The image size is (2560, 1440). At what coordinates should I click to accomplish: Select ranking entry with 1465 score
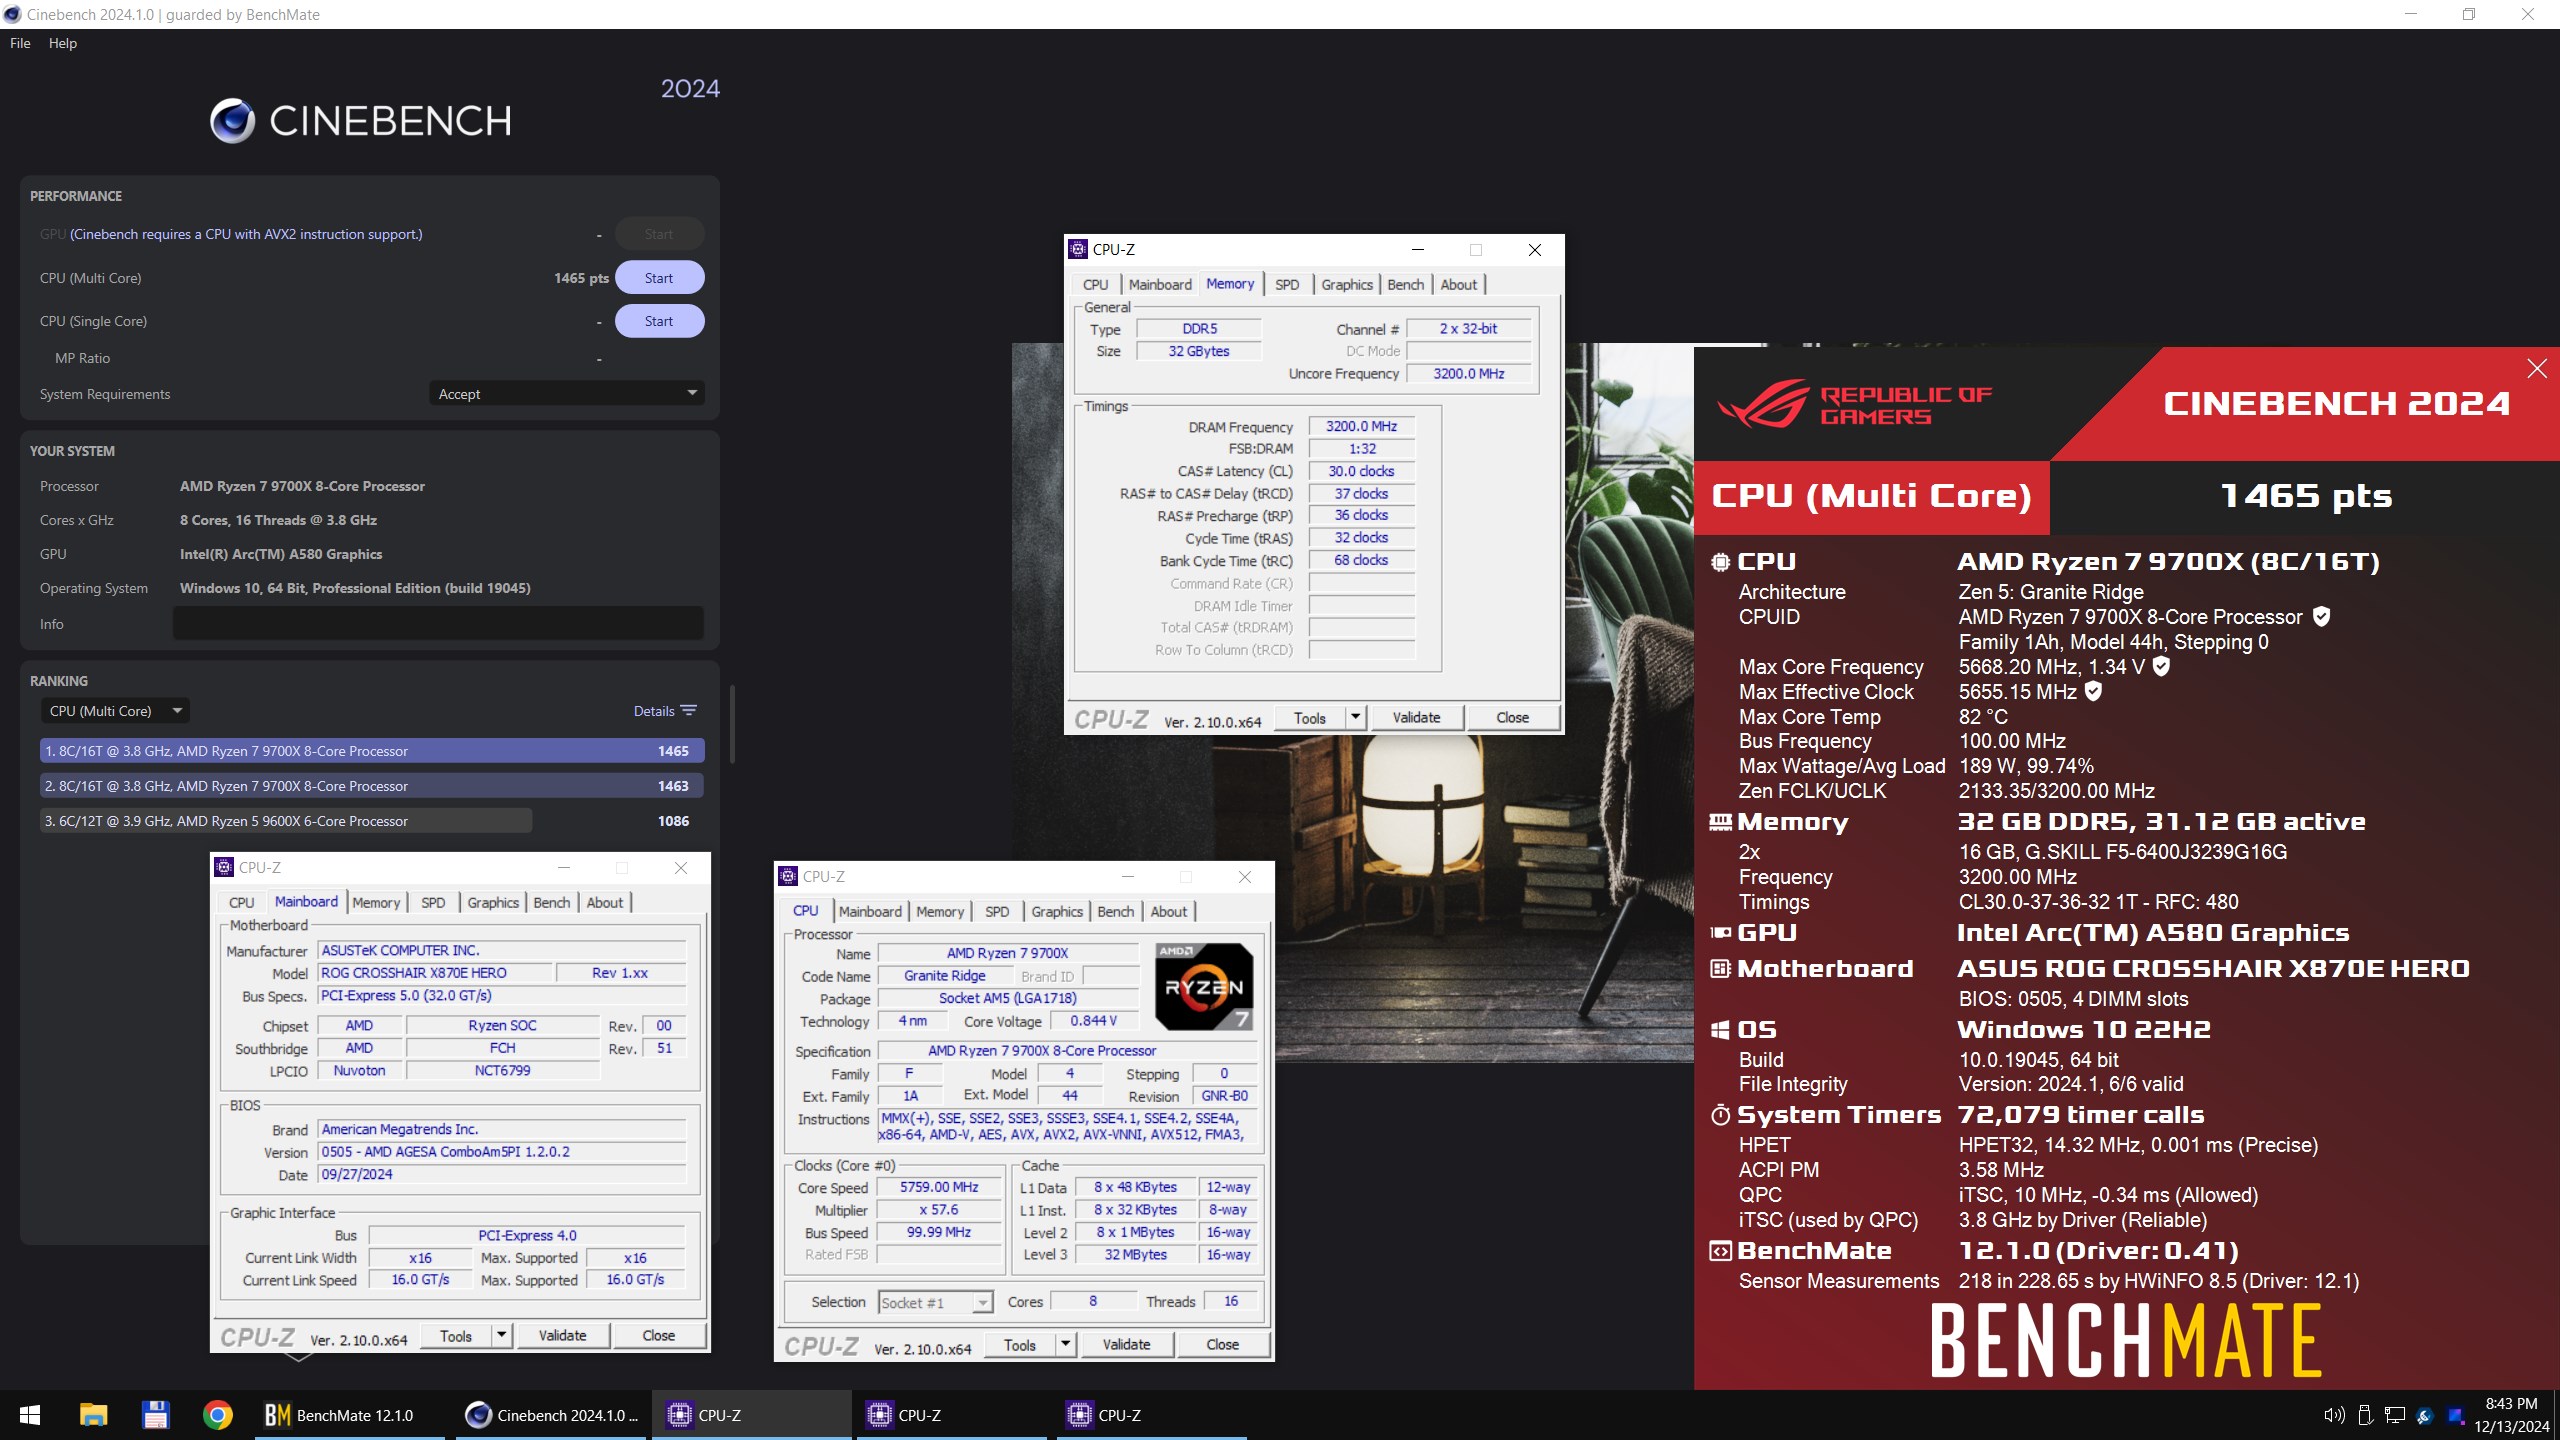point(372,751)
